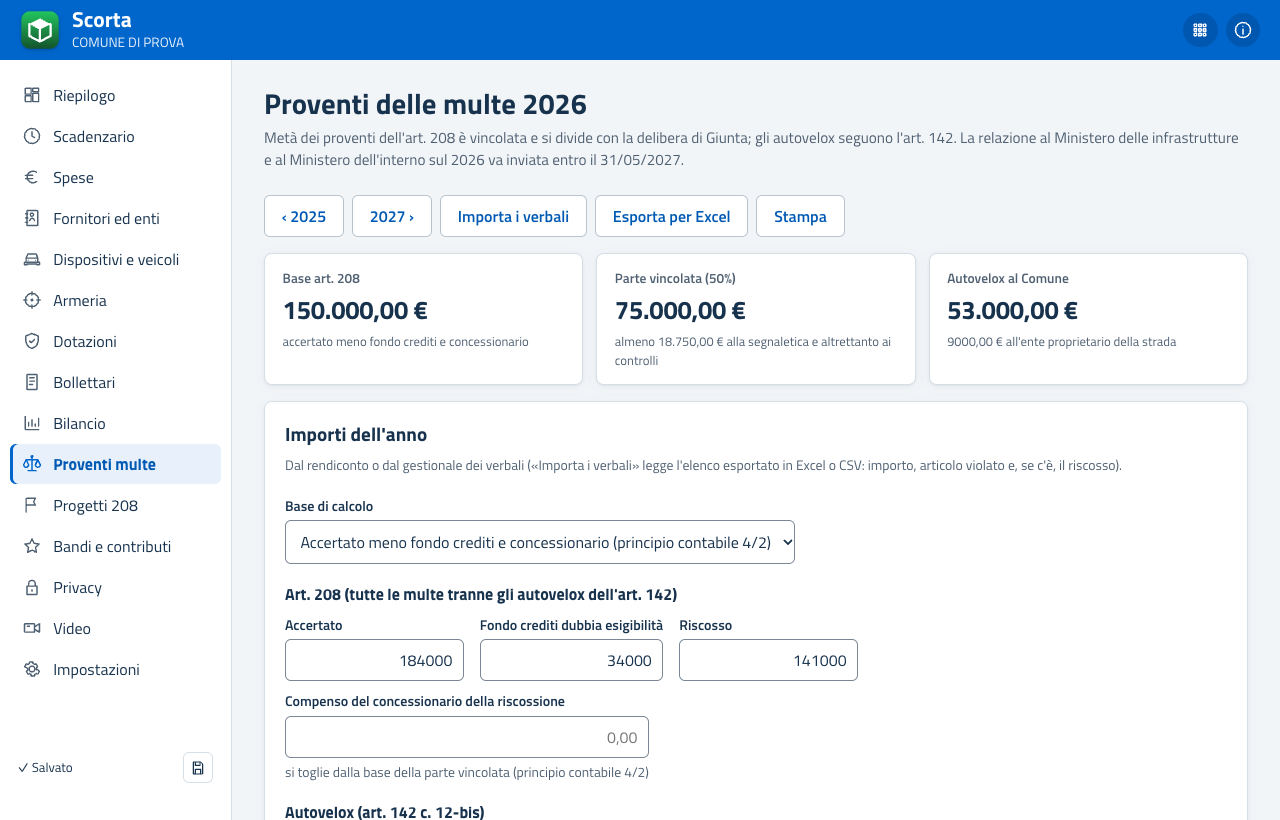The image size is (1280, 820).
Task: Click the Accertato field showing 184000
Action: tap(374, 660)
